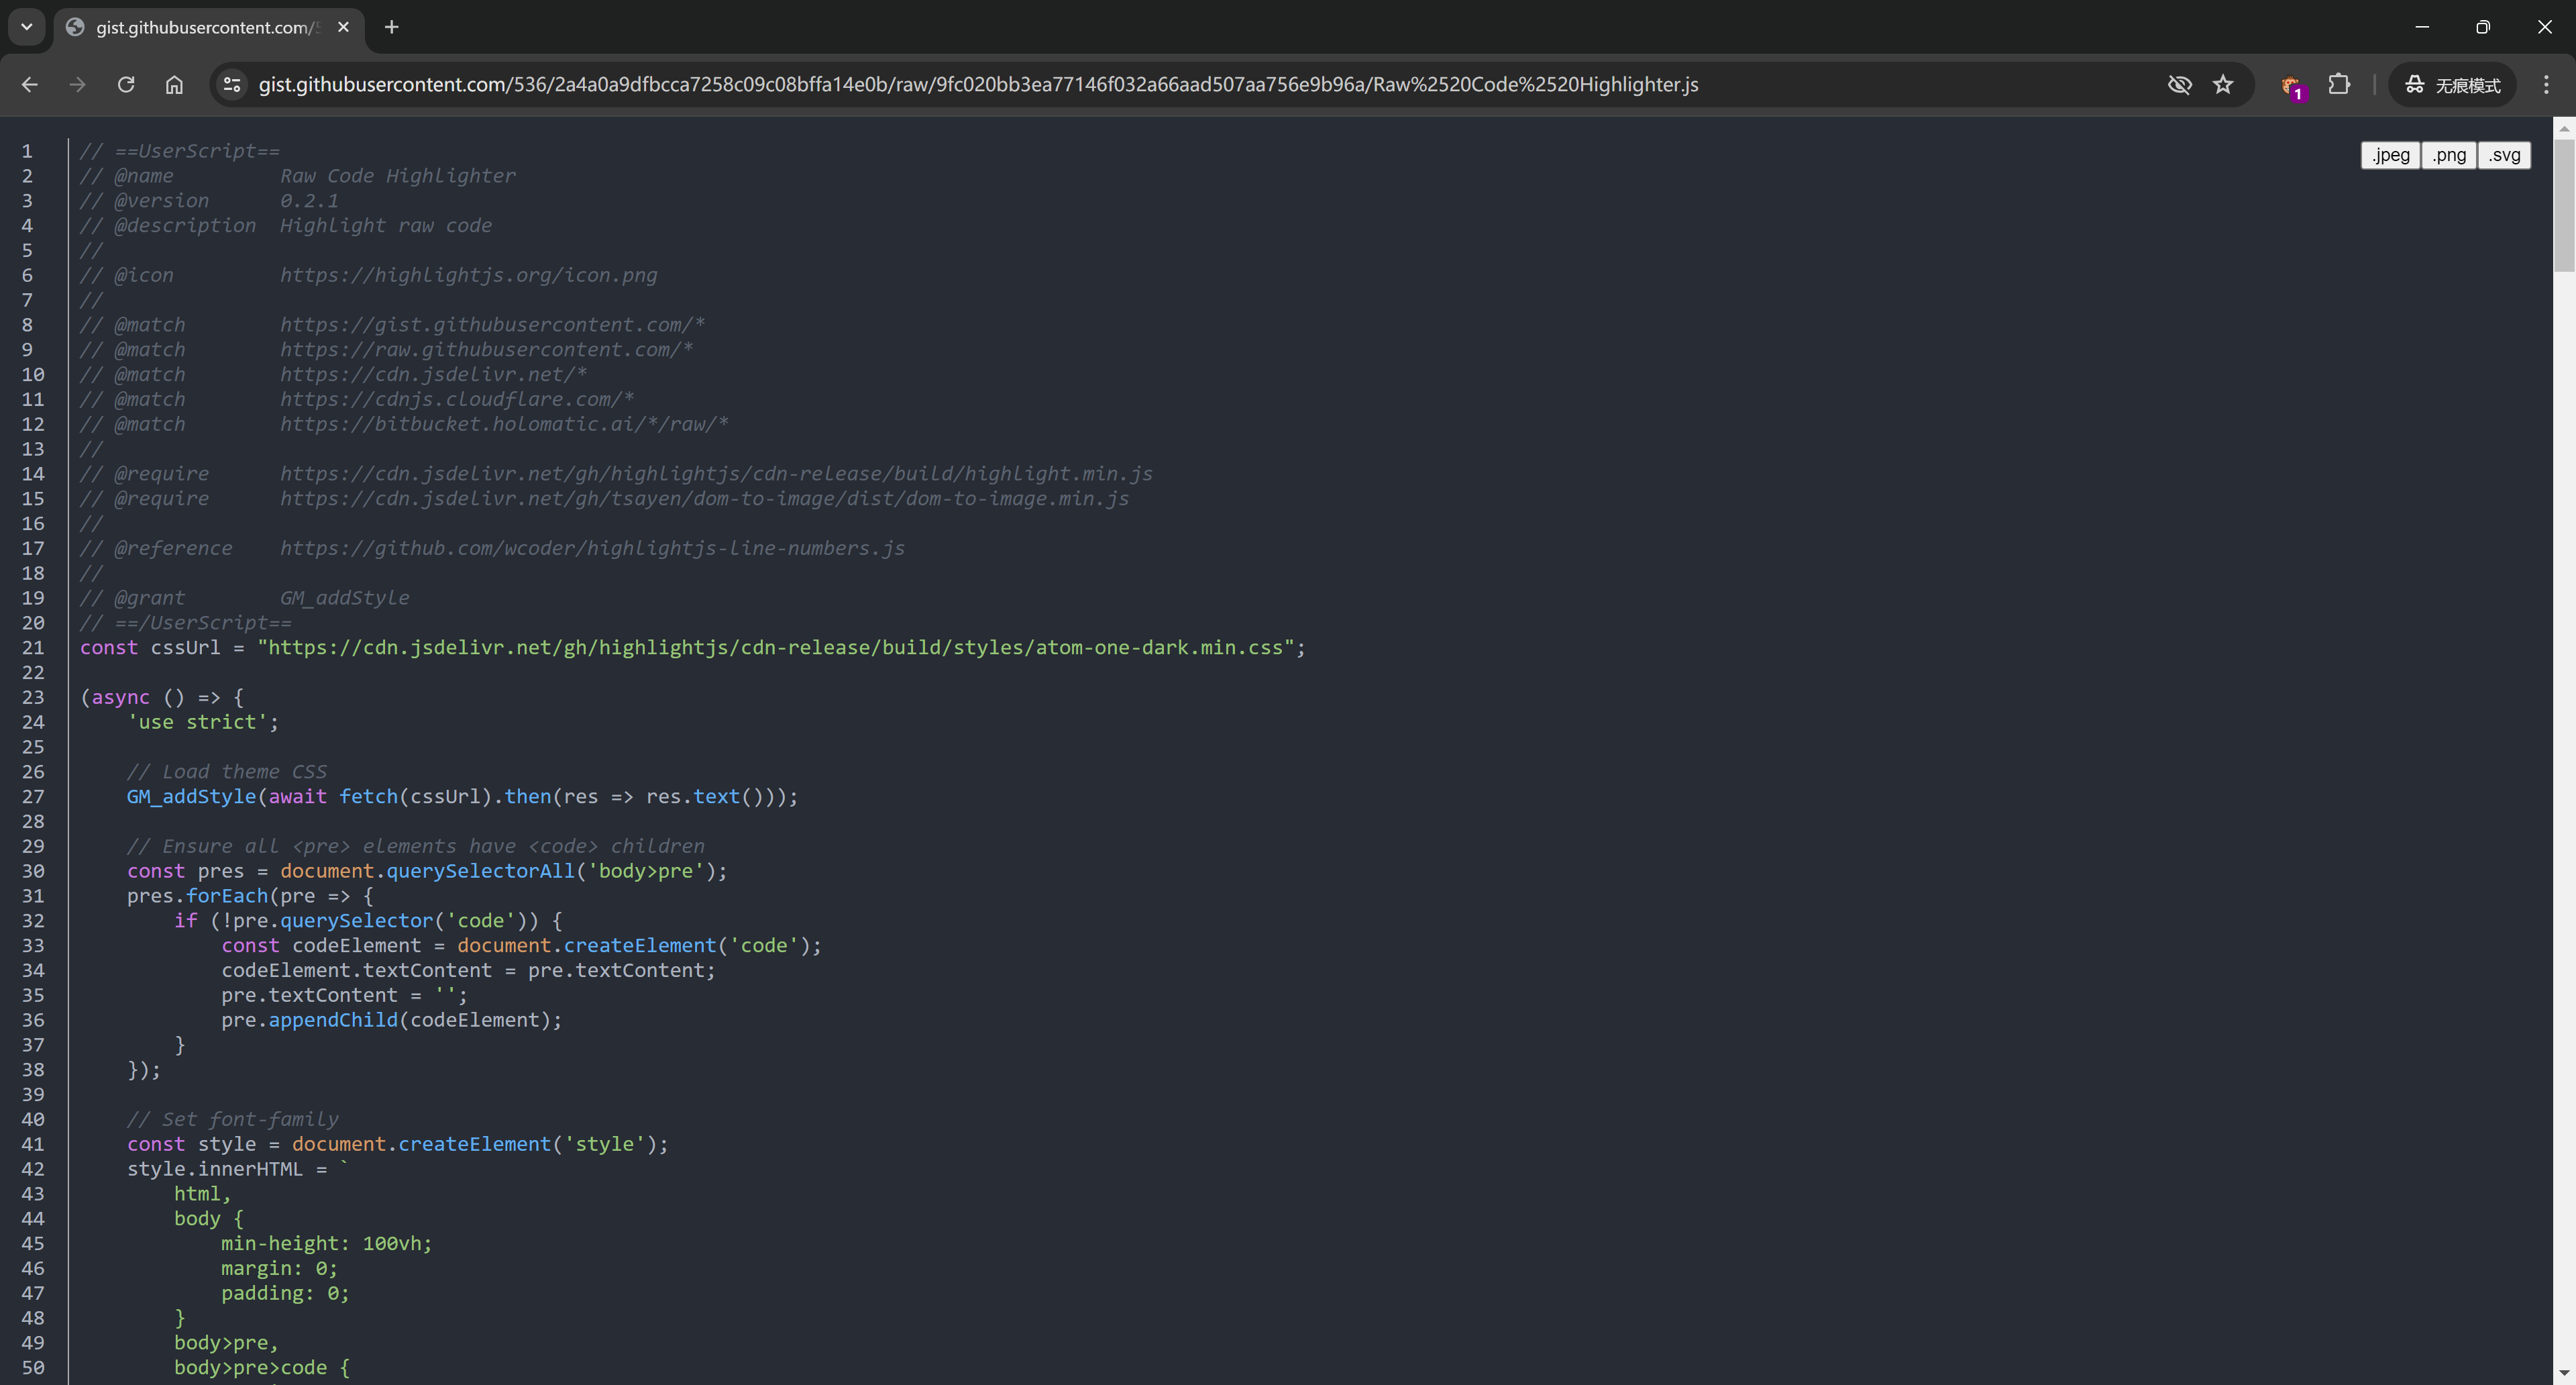Click the forward navigation arrow
Screen dimensions: 2576x1385
click(77, 85)
